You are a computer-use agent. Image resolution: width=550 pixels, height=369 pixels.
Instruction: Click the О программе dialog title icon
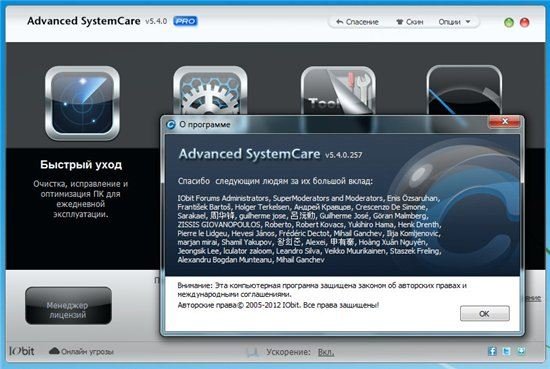(x=171, y=125)
